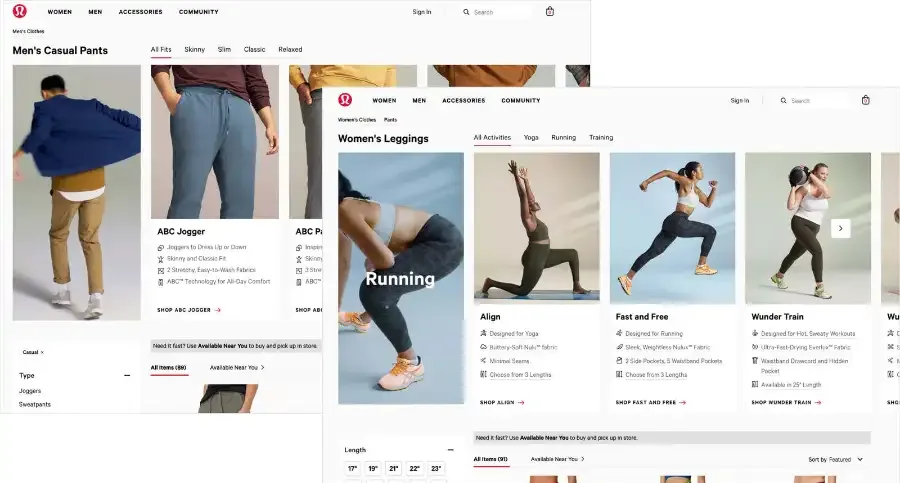Click 'Women's Clothes' breadcrumb link
900x483 pixels.
(x=357, y=120)
